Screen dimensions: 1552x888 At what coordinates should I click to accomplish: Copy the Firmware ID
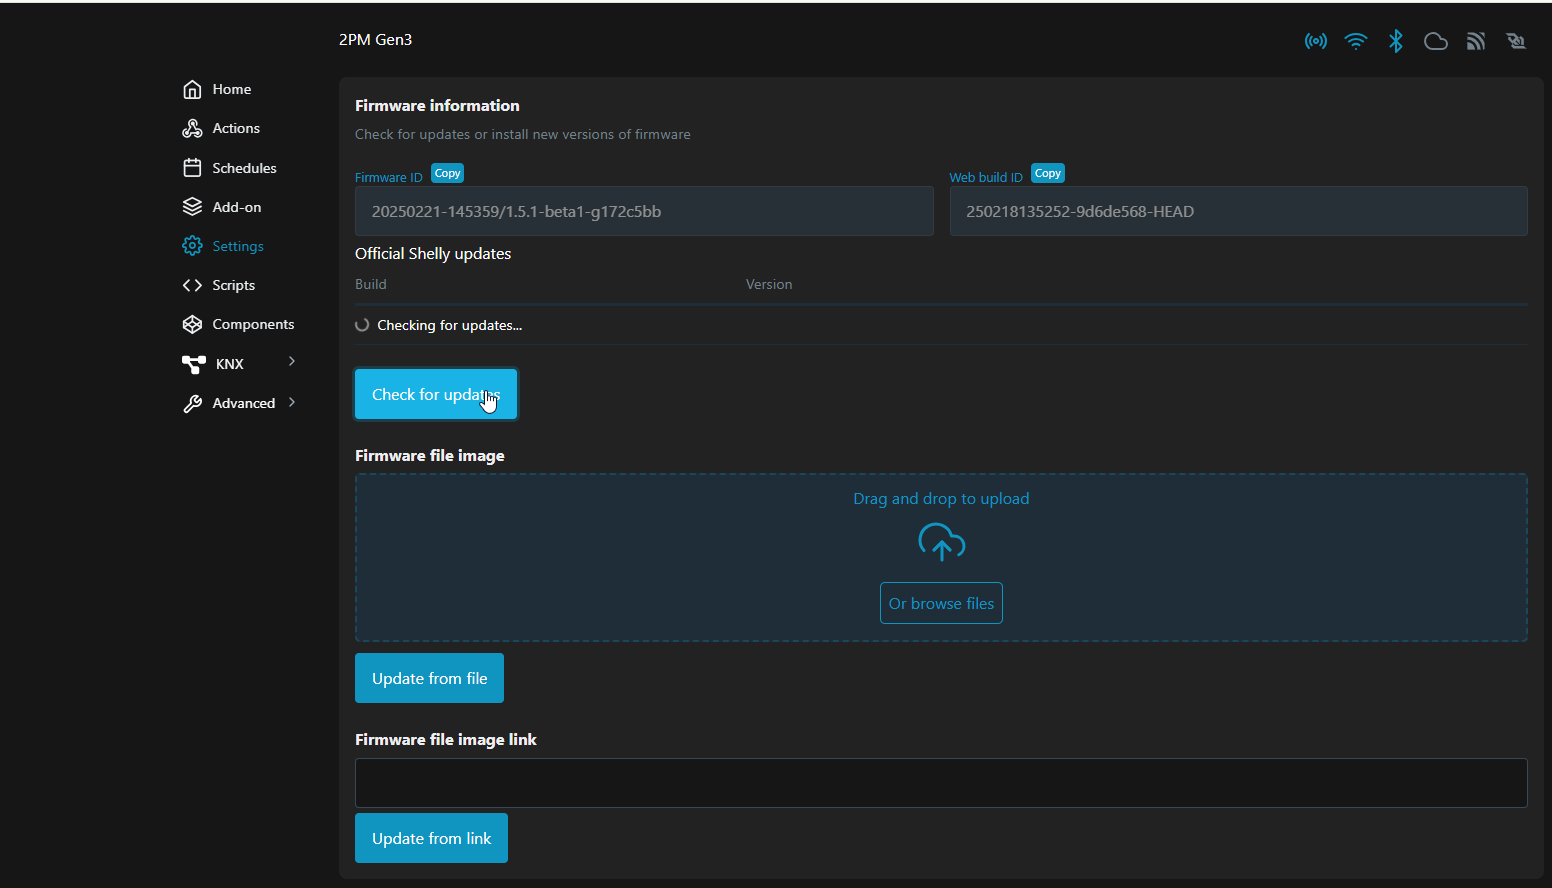pyautogui.click(x=447, y=173)
